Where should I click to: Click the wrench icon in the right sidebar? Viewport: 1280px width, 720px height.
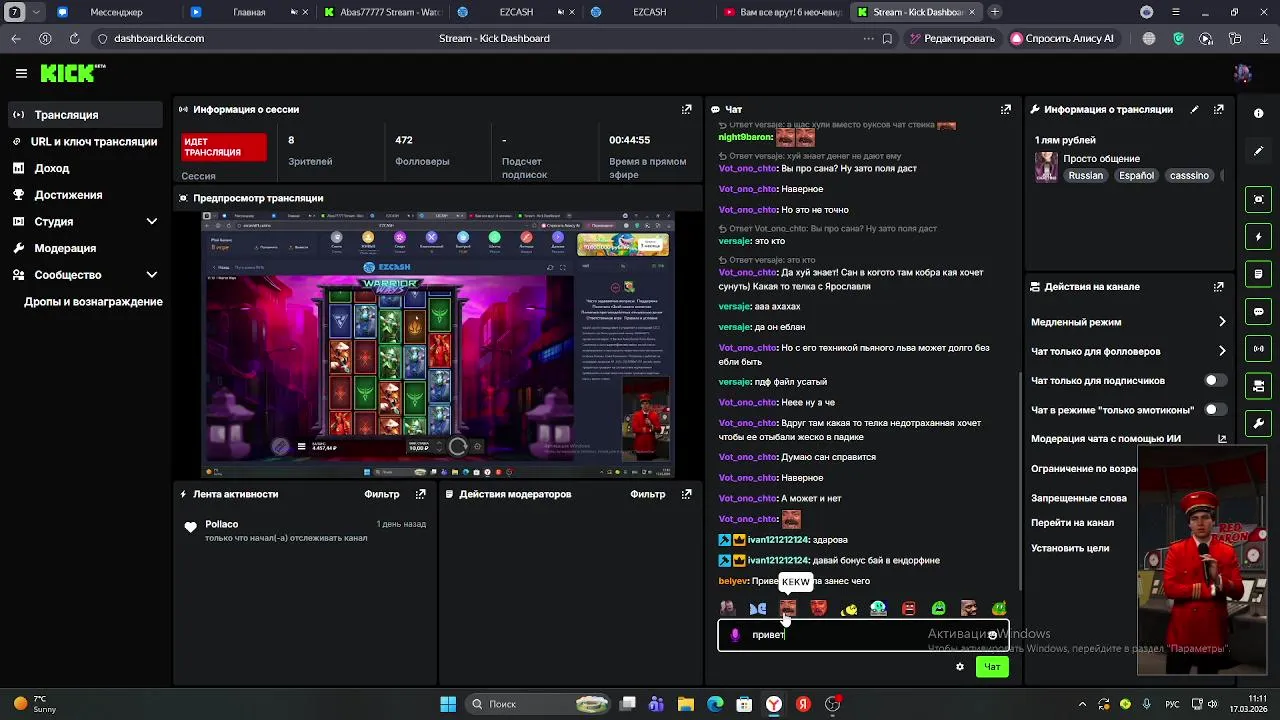point(1259,423)
